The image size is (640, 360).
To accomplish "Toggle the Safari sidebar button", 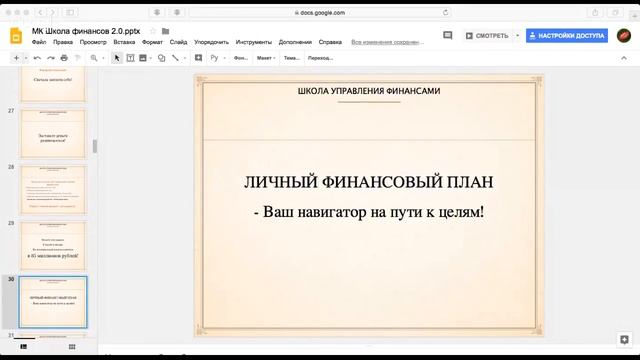I will (70, 13).
